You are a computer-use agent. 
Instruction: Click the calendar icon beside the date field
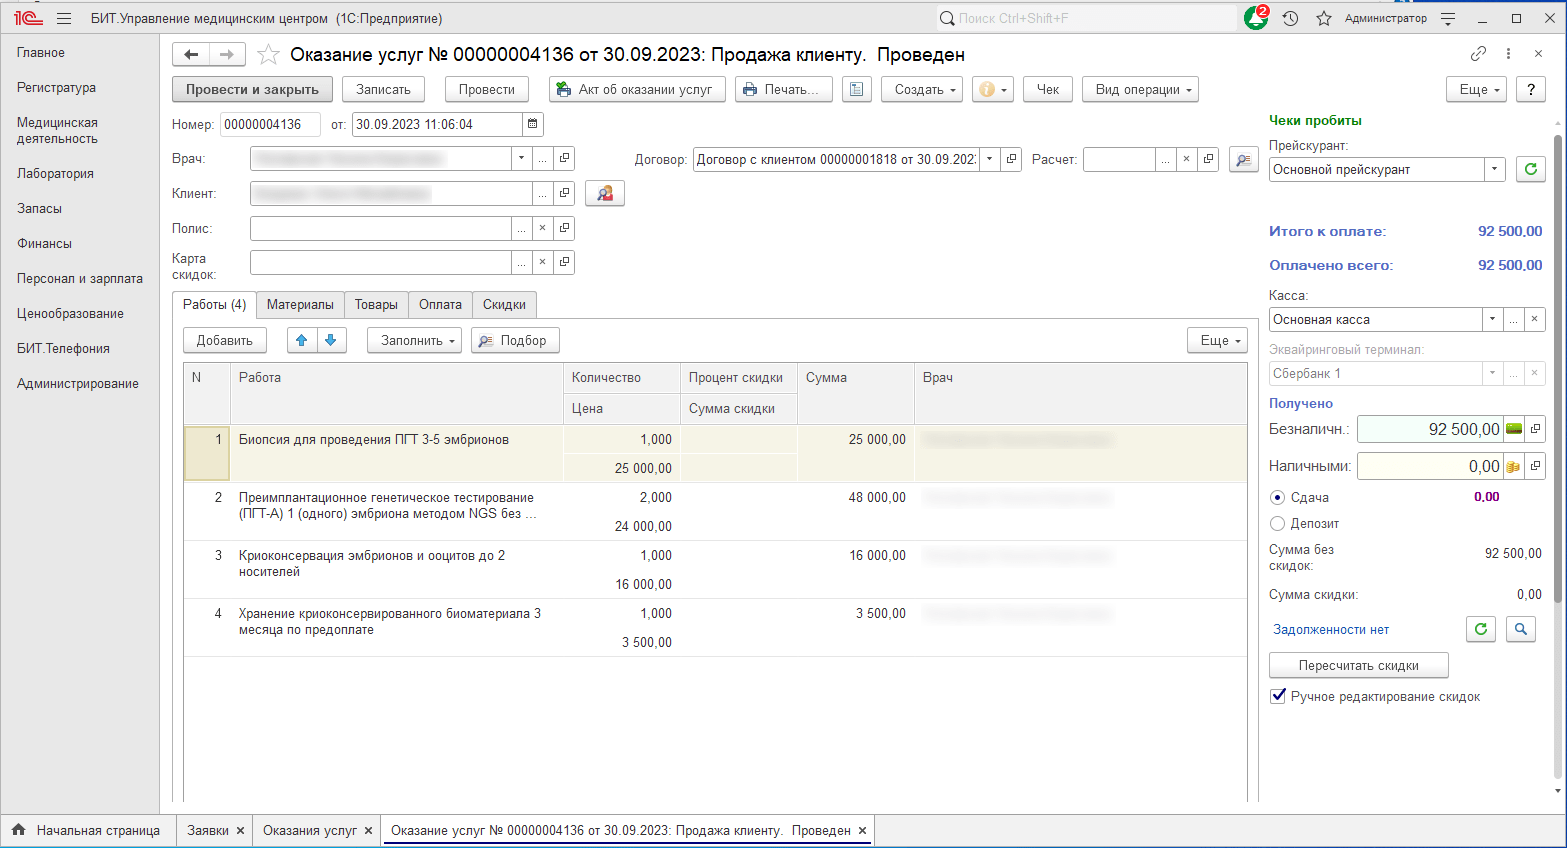(533, 124)
